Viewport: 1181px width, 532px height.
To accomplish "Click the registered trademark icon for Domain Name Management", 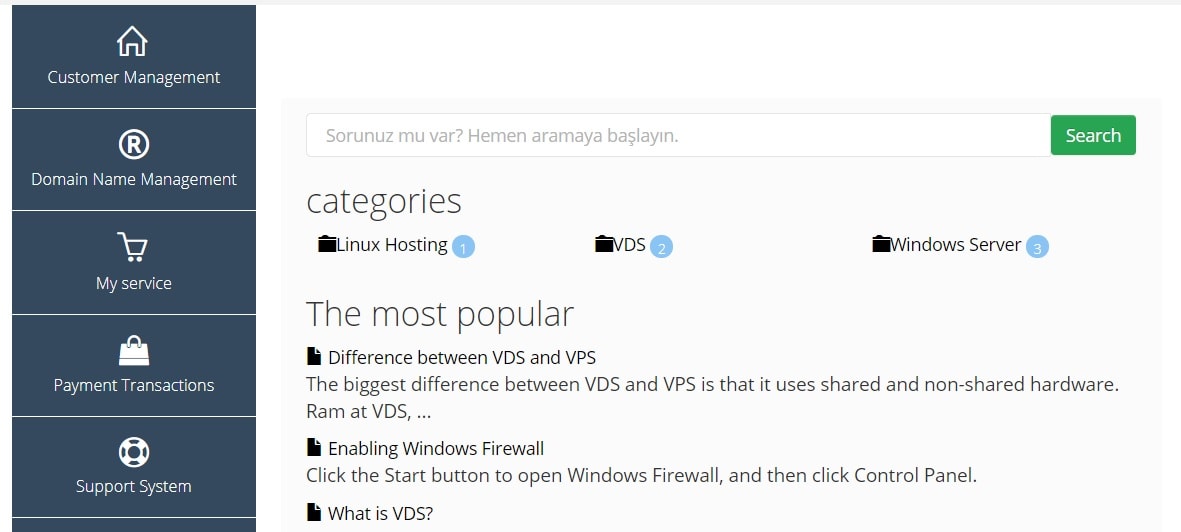I will click(x=133, y=144).
